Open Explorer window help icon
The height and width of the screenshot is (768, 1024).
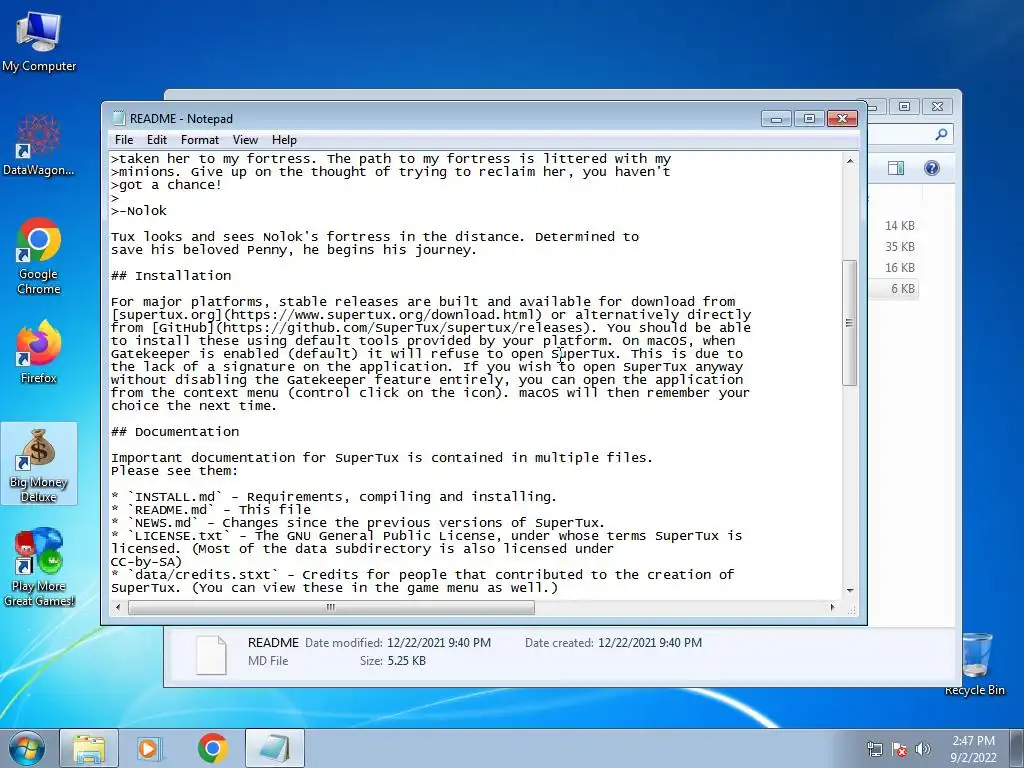click(932, 168)
